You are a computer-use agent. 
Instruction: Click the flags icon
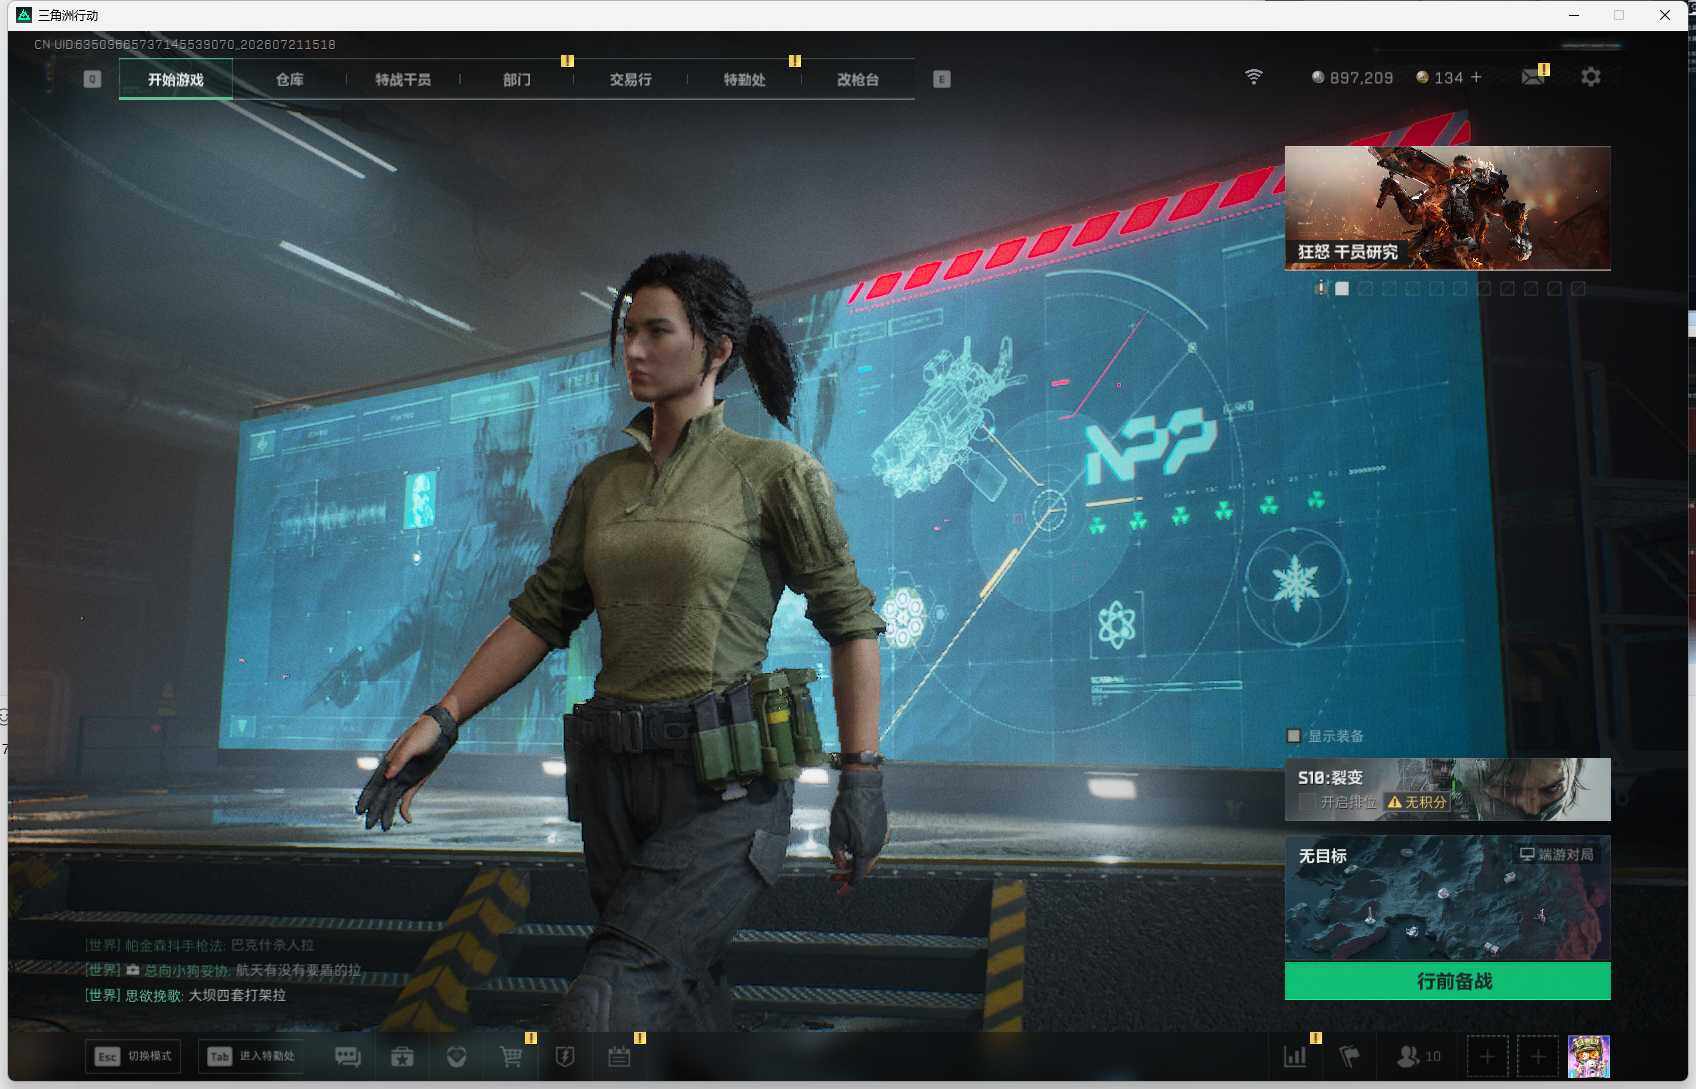click(1350, 1056)
